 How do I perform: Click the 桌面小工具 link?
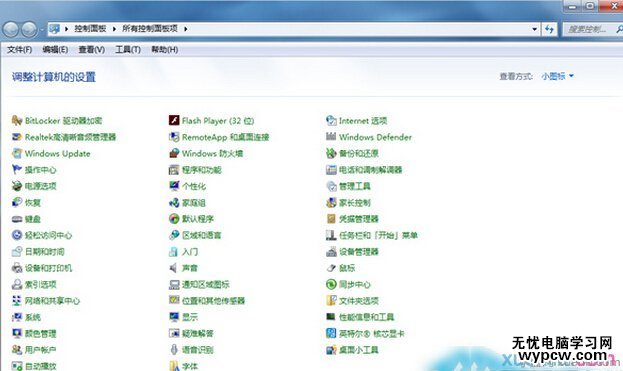pyautogui.click(x=359, y=350)
